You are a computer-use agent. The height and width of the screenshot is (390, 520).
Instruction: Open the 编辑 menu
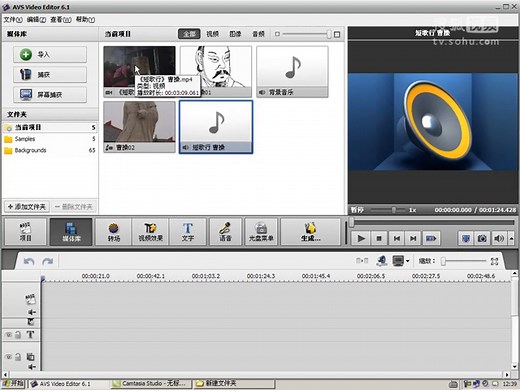tap(36, 20)
